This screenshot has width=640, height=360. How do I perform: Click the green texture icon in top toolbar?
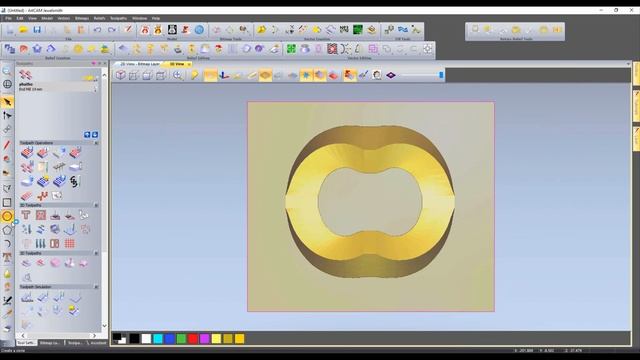click(x=358, y=30)
